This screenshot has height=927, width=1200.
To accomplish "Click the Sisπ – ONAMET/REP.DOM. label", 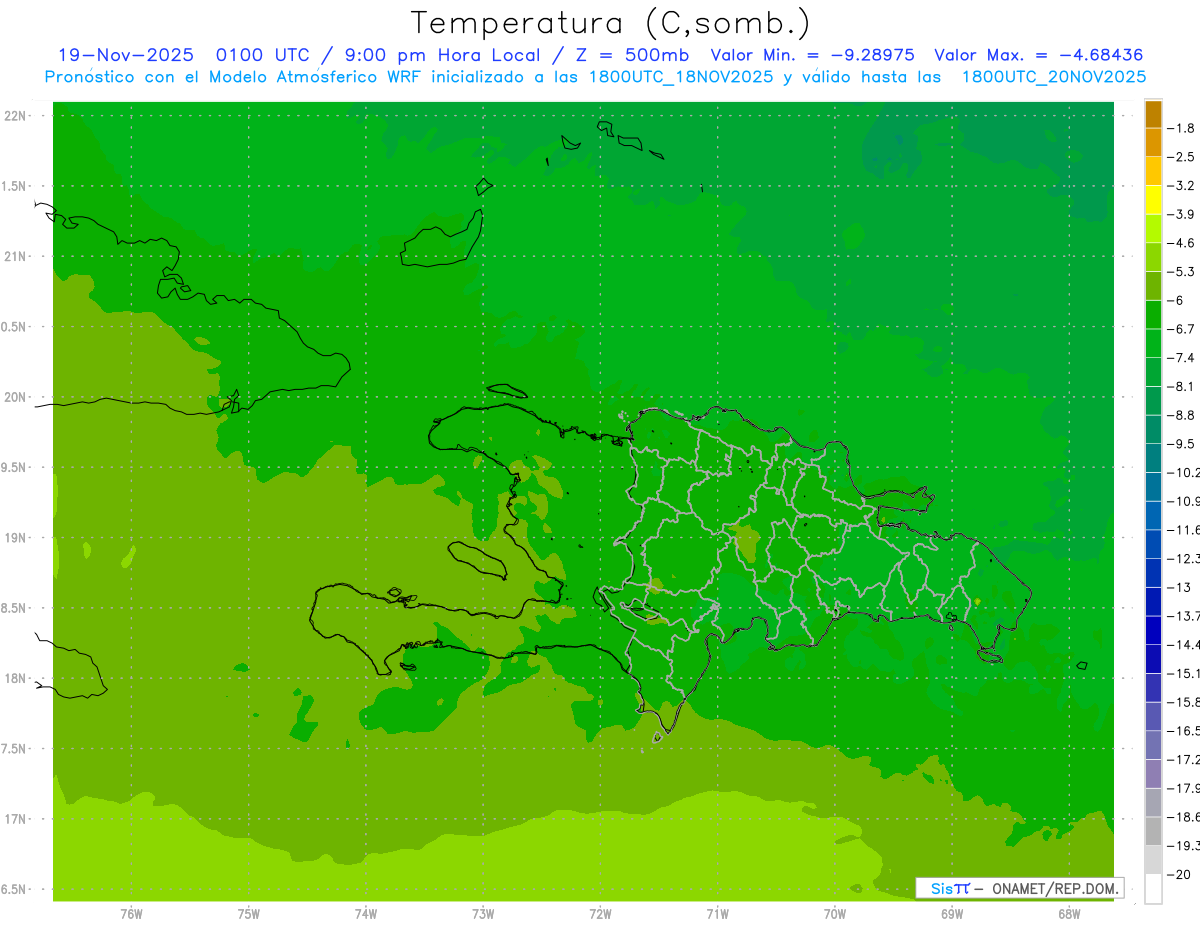I will [1020, 888].
